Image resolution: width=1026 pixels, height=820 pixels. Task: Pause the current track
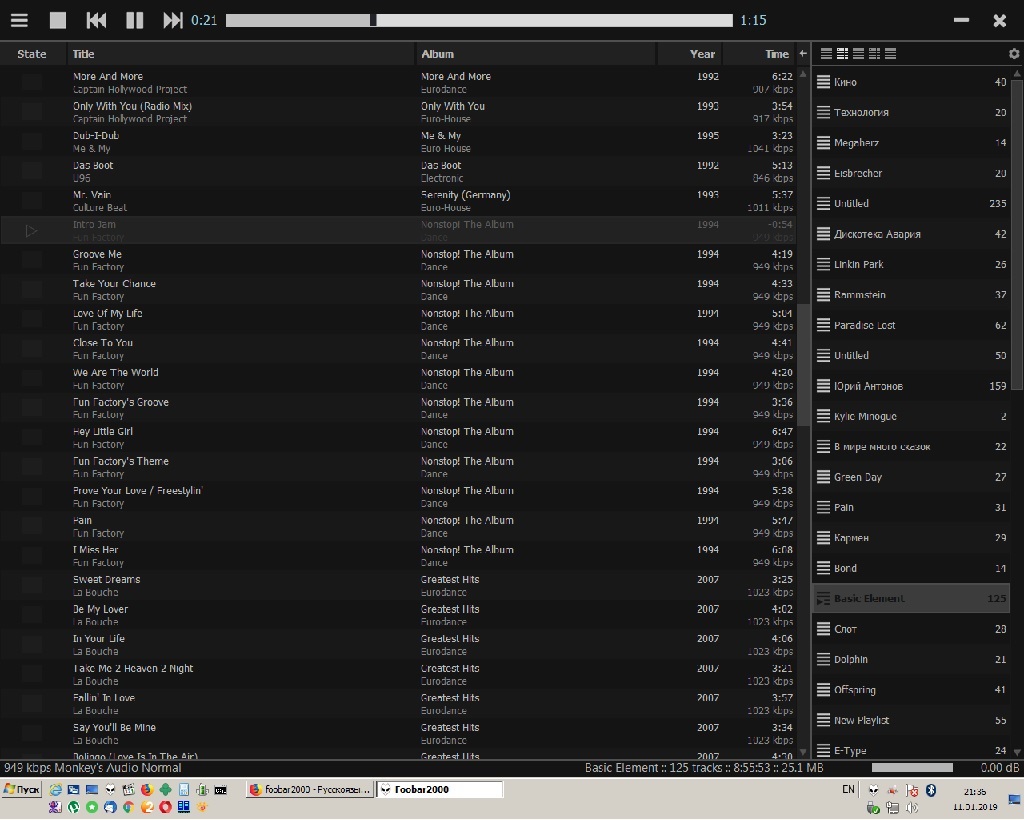pyautogui.click(x=134, y=20)
